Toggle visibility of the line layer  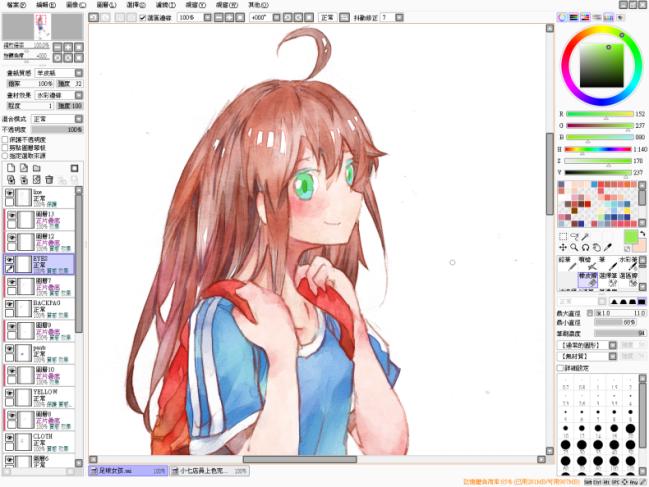[10, 193]
